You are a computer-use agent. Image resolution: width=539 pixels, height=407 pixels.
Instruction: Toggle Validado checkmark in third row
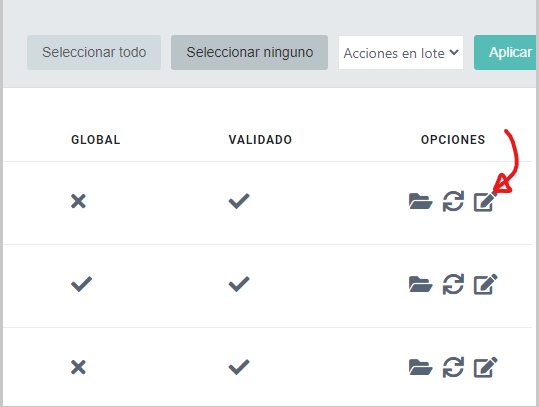[239, 367]
